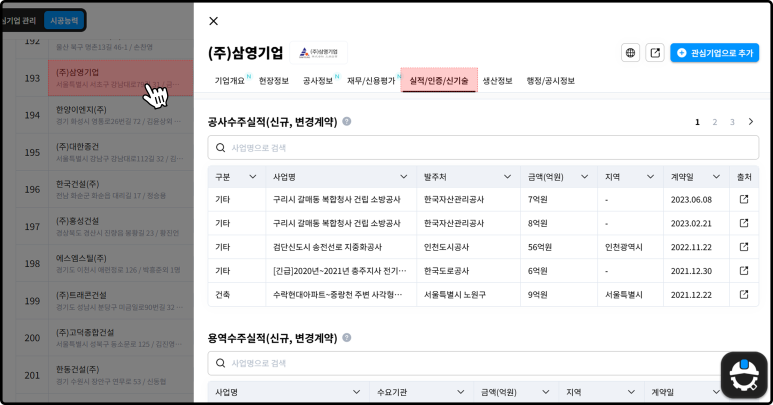Click the [긴급]2020년~2021년 충주지사 project cell

(x=340, y=271)
